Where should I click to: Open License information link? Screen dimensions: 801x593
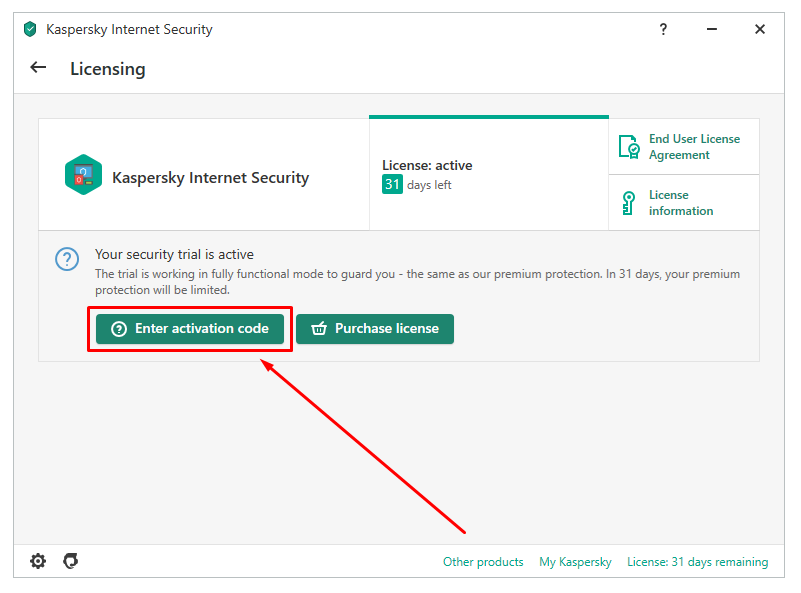pos(681,203)
